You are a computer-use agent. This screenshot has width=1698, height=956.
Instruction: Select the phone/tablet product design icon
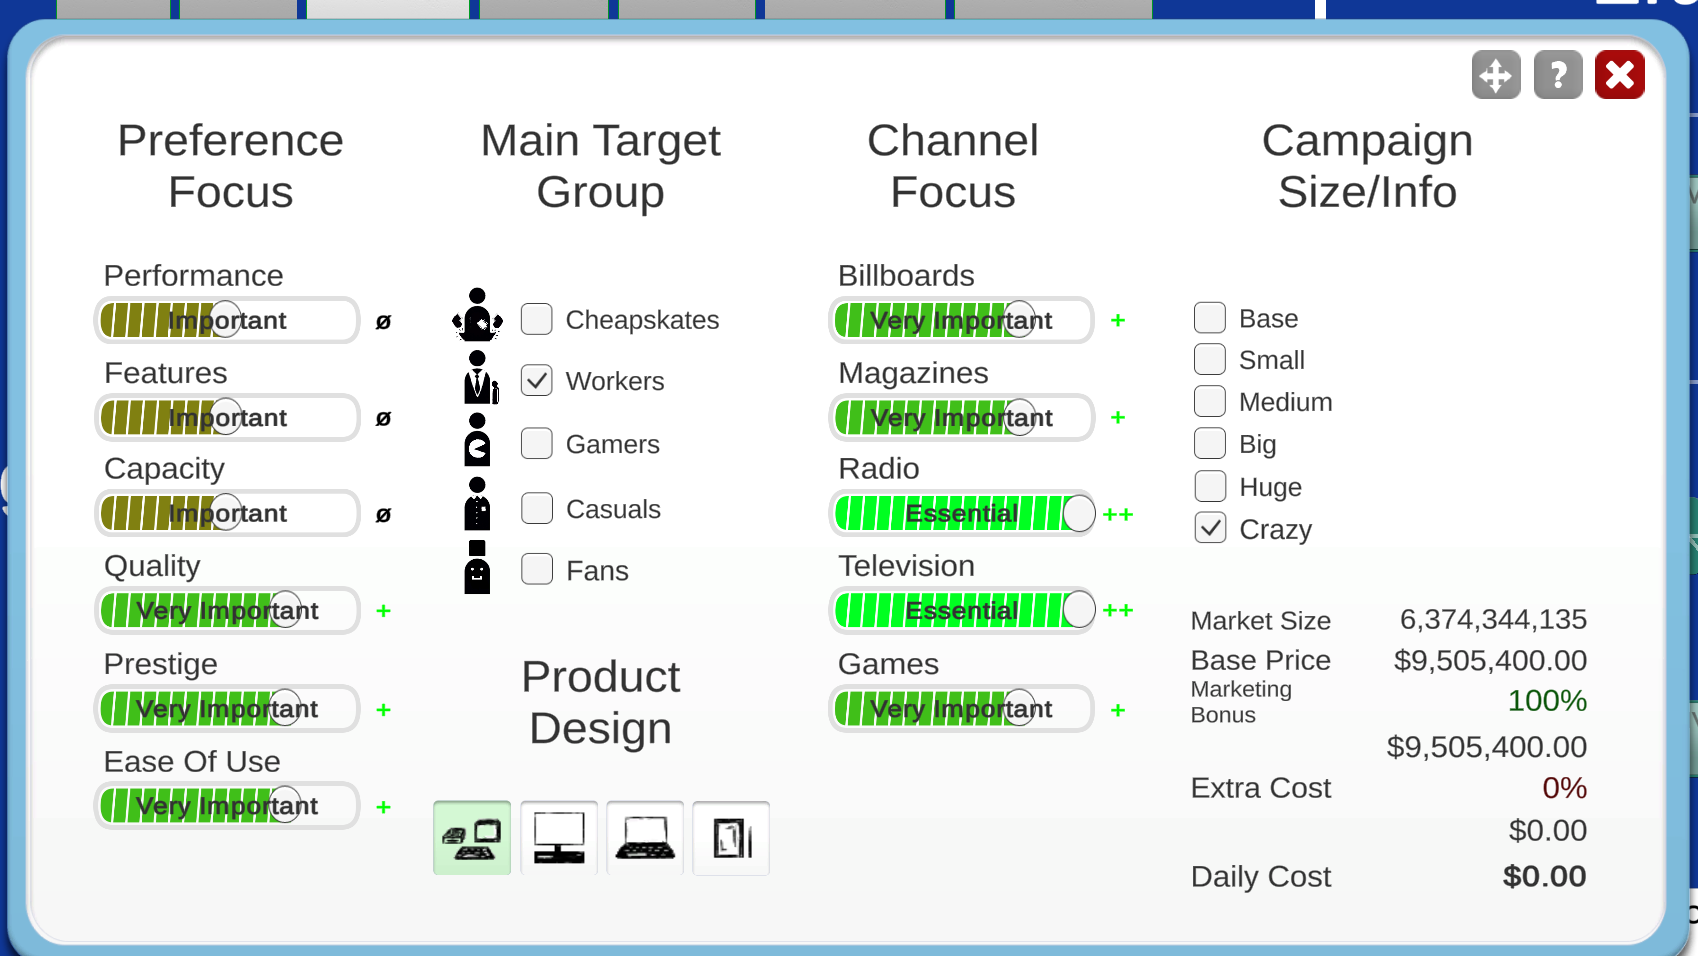coord(731,838)
